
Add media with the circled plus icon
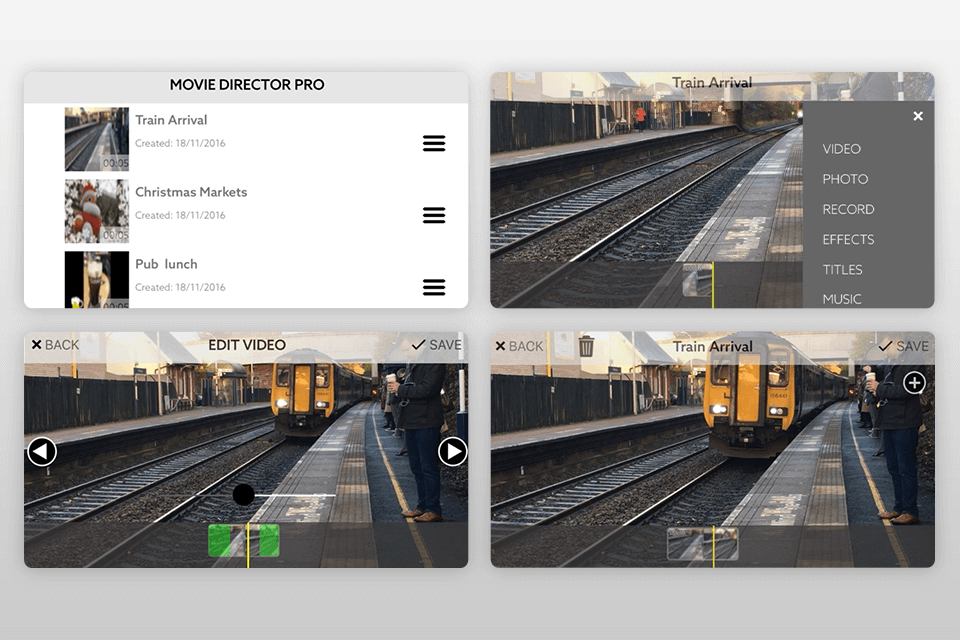click(914, 383)
